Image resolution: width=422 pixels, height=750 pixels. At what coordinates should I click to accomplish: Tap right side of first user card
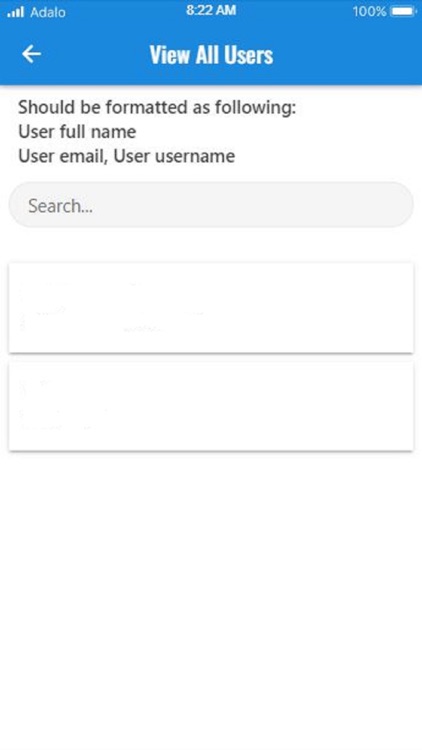pos(364,308)
